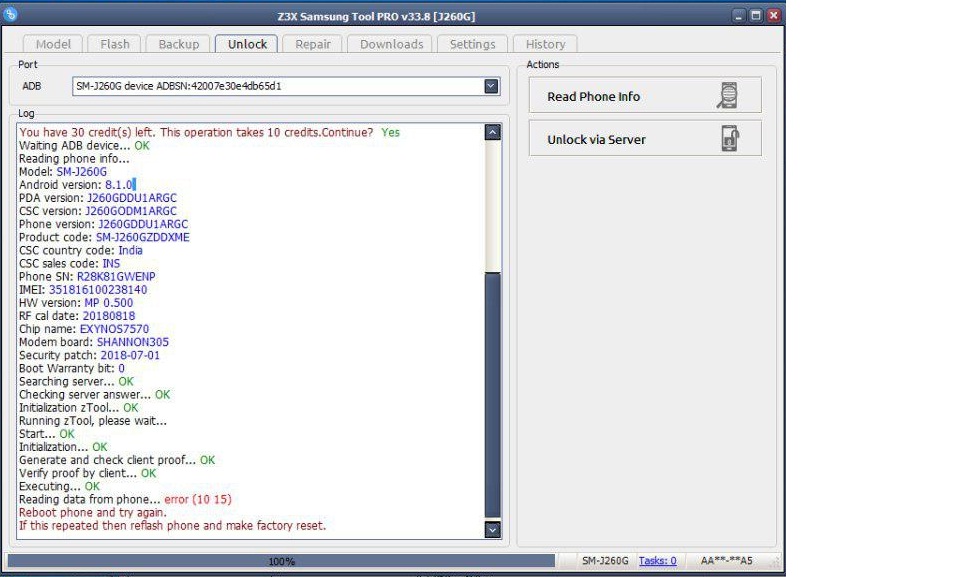Expand the ADB port dropdown arrow
Screen dimensions: 960x577
pos(491,86)
